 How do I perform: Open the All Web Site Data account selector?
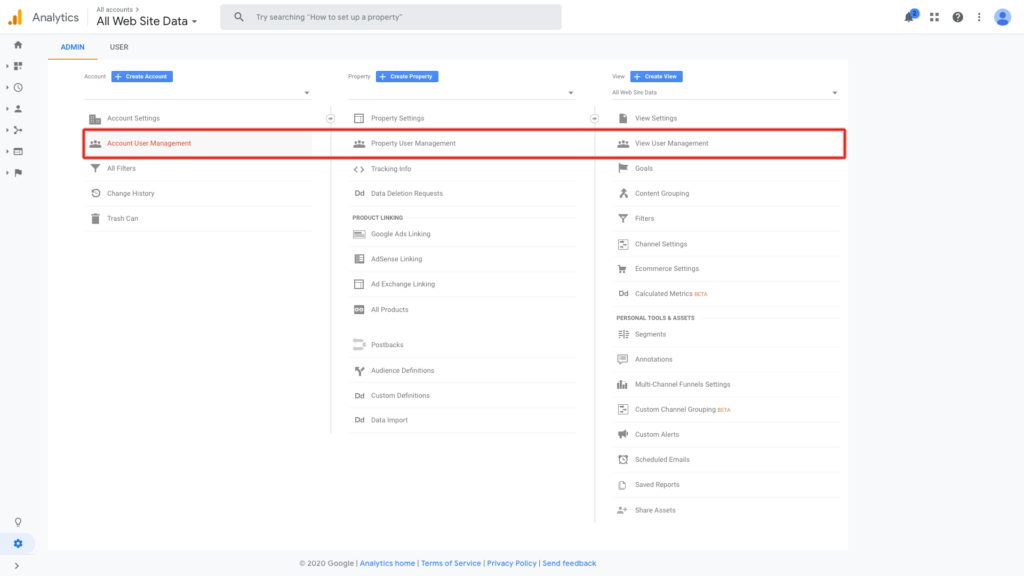(146, 20)
